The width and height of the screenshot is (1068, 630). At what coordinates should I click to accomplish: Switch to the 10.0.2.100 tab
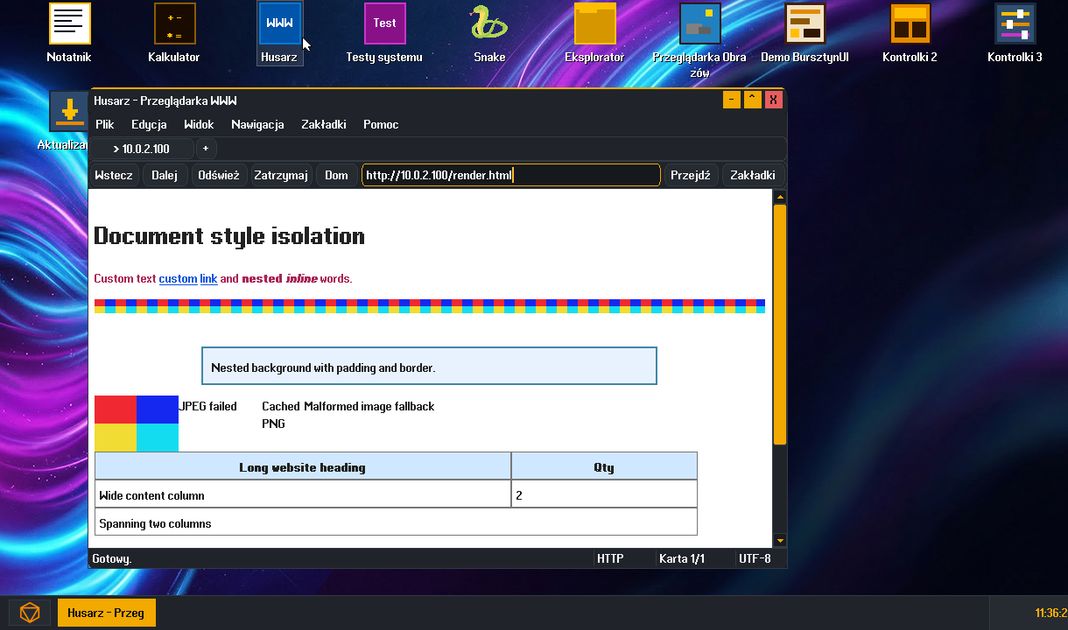click(x=142, y=148)
